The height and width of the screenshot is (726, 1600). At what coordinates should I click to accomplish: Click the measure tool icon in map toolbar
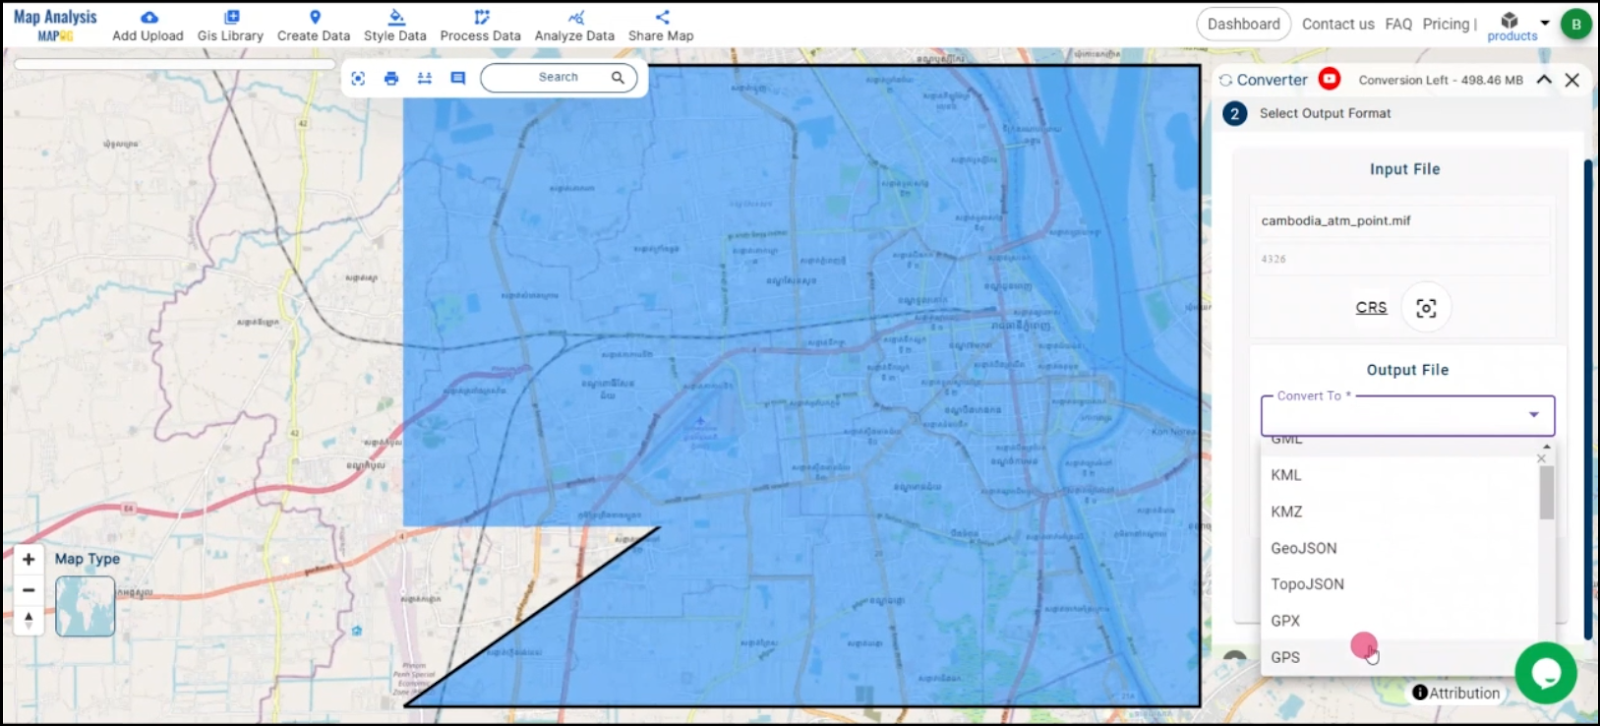click(424, 78)
